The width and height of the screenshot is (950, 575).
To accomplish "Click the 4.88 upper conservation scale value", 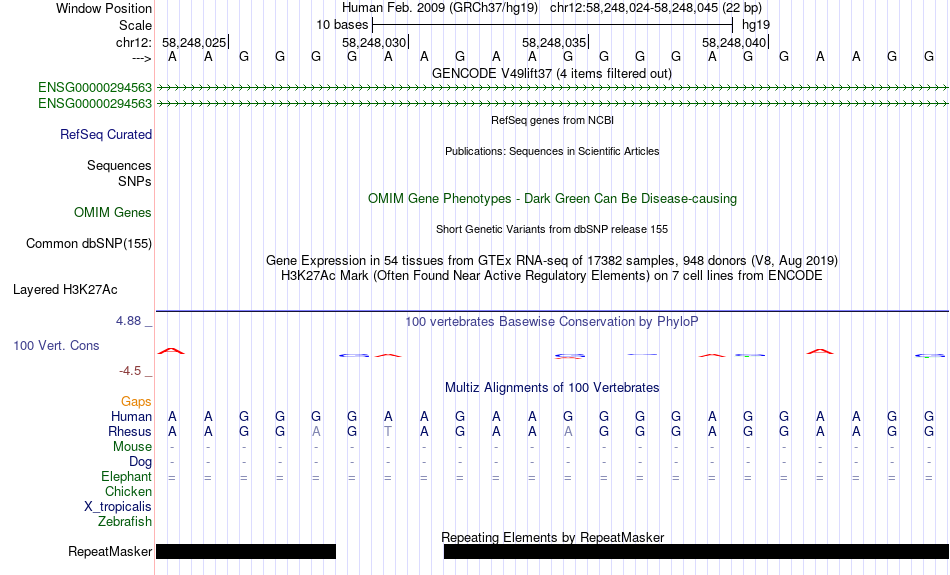I will pos(128,321).
